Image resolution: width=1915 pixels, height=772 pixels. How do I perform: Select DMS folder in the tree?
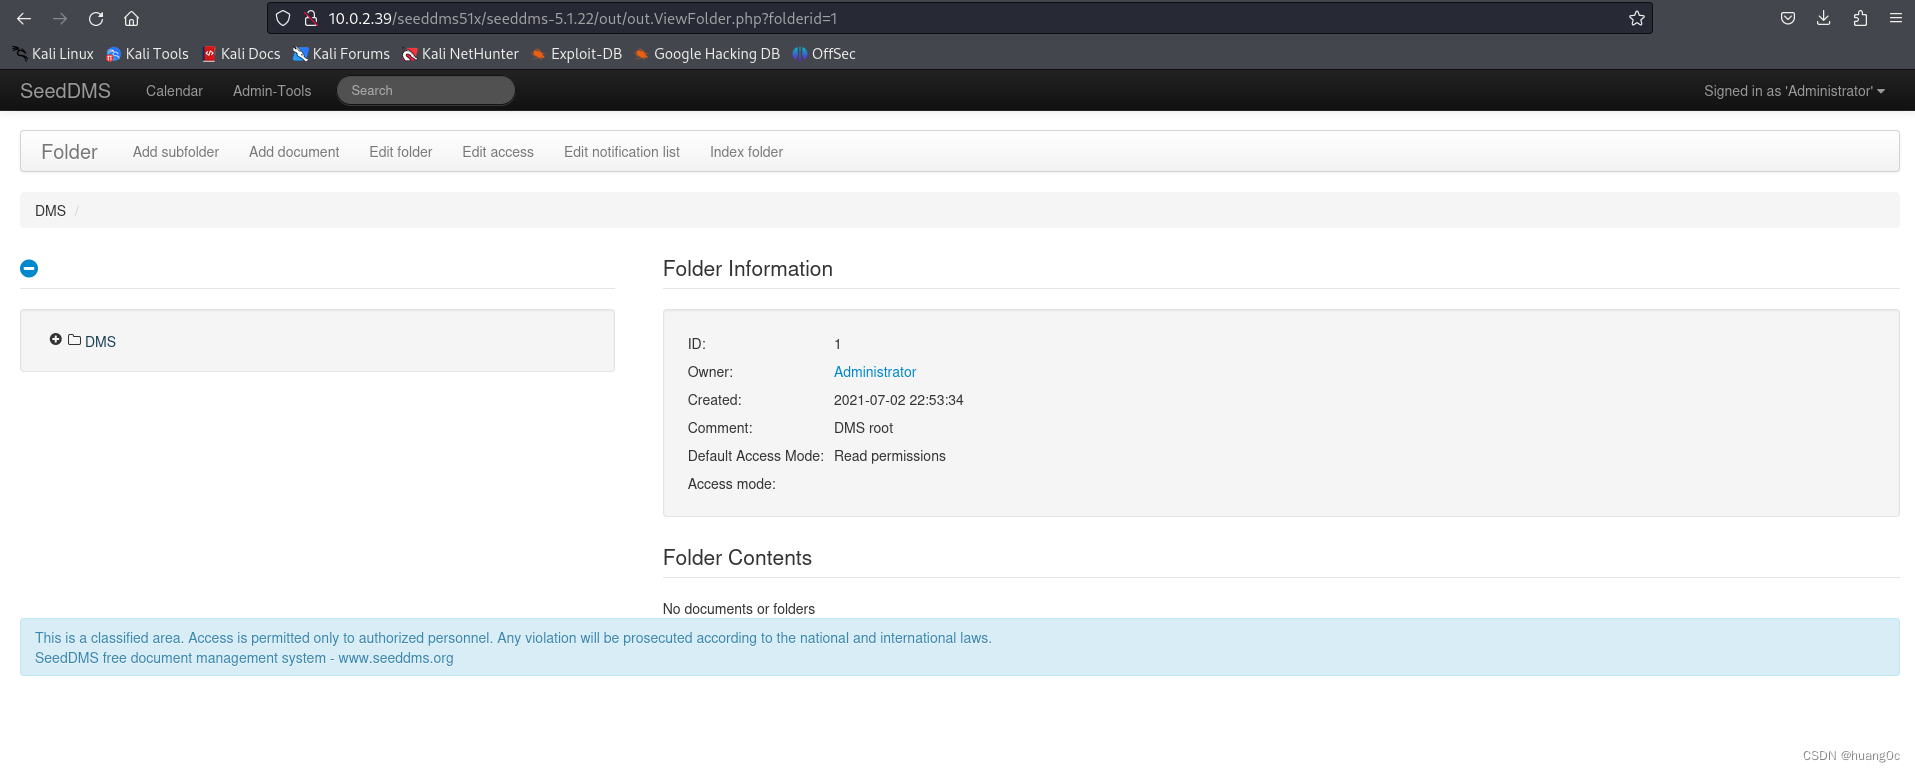[100, 342]
